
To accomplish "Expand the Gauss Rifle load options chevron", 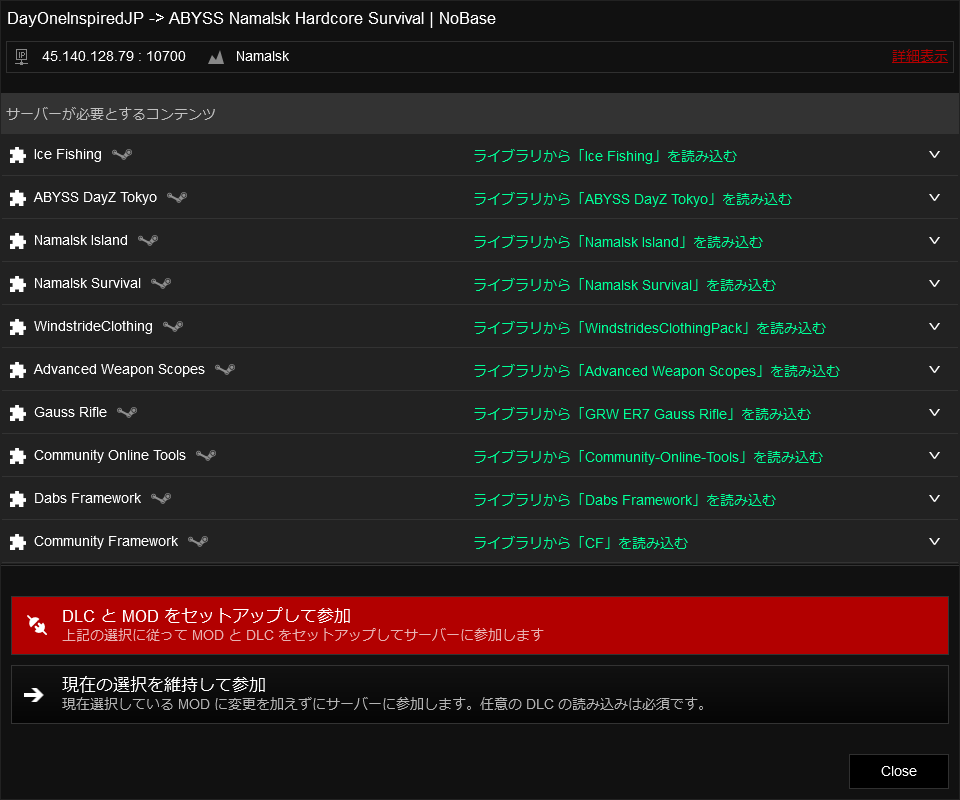I will click(935, 412).
